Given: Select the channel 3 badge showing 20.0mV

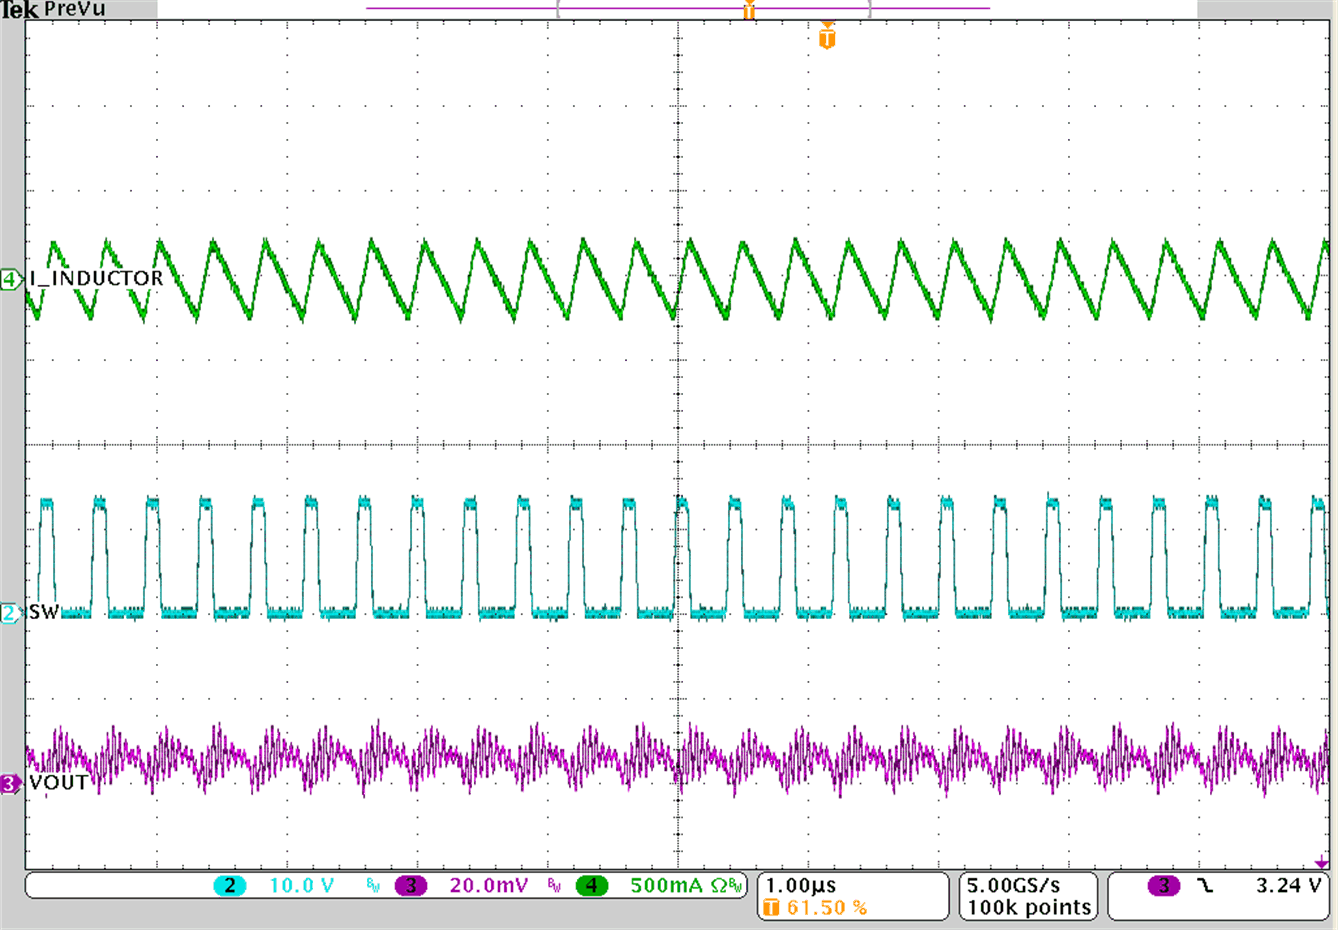Looking at the screenshot, I should [x=410, y=885].
